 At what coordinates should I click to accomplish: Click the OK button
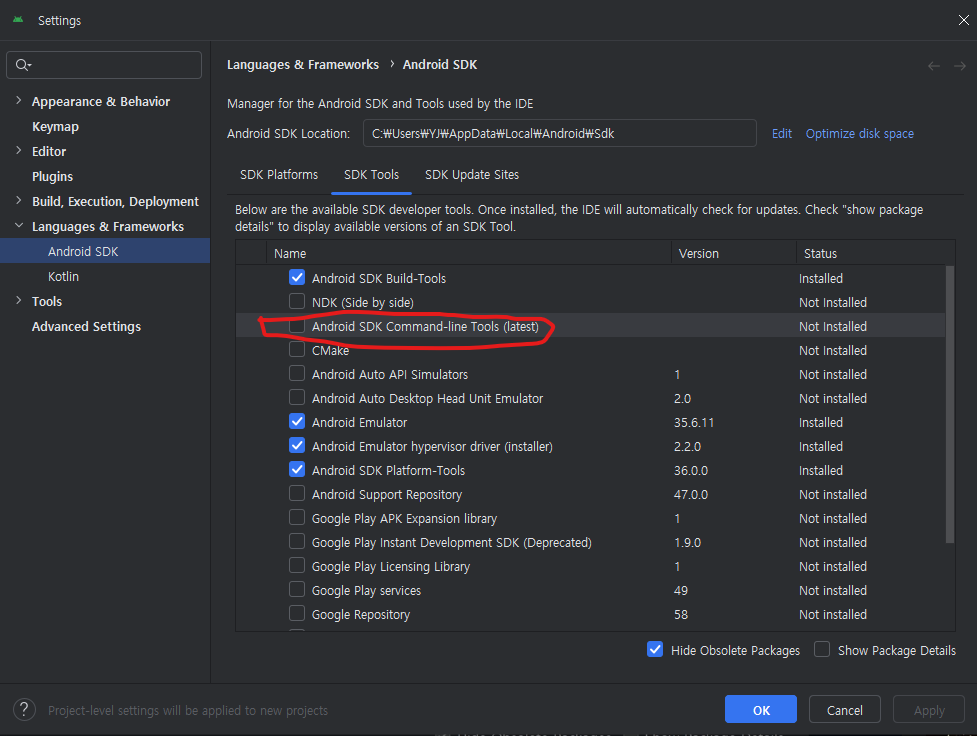761,709
